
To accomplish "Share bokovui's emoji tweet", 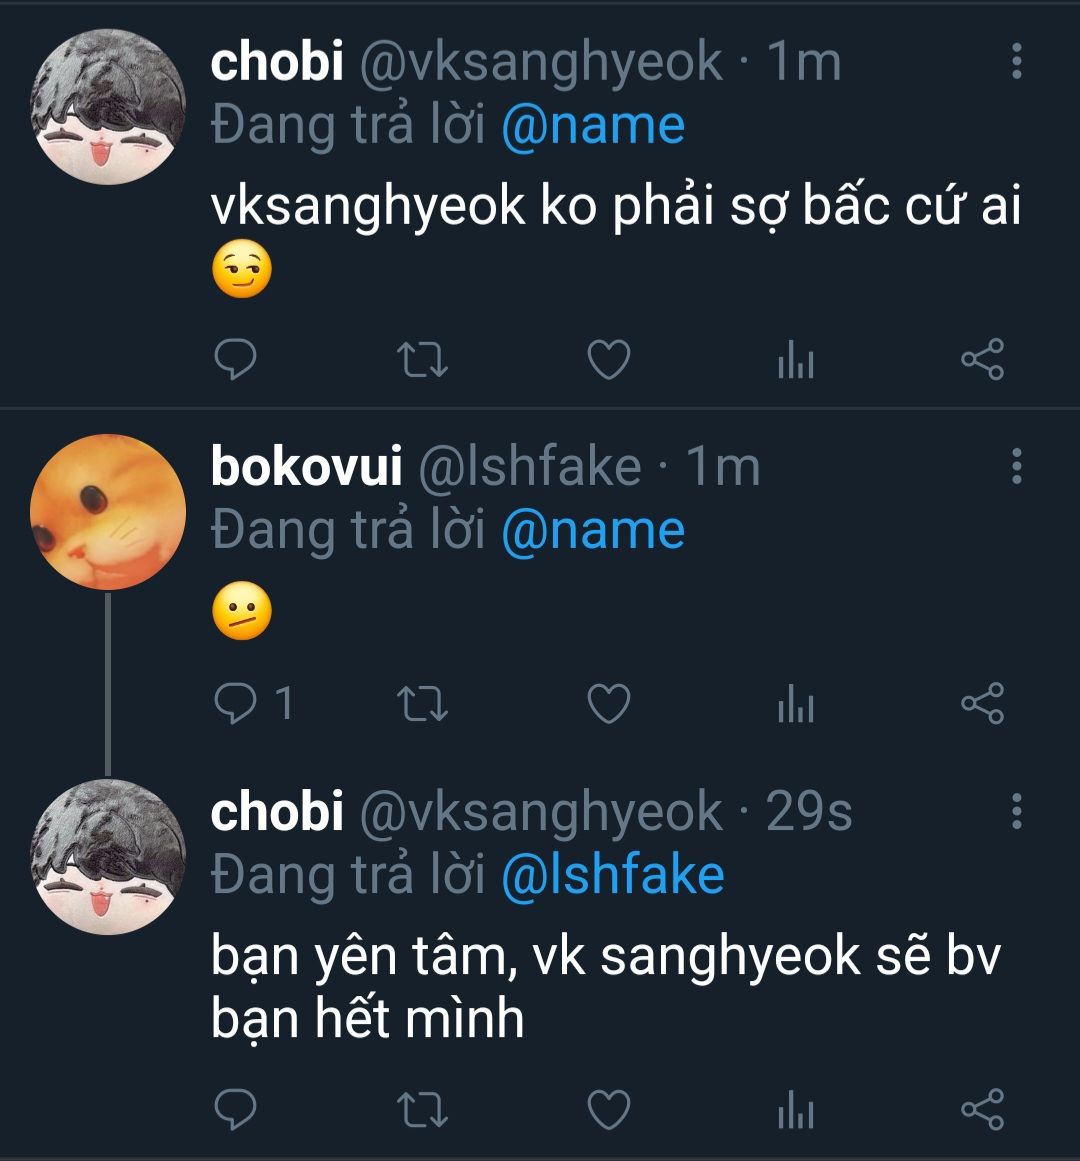I will coord(982,704).
